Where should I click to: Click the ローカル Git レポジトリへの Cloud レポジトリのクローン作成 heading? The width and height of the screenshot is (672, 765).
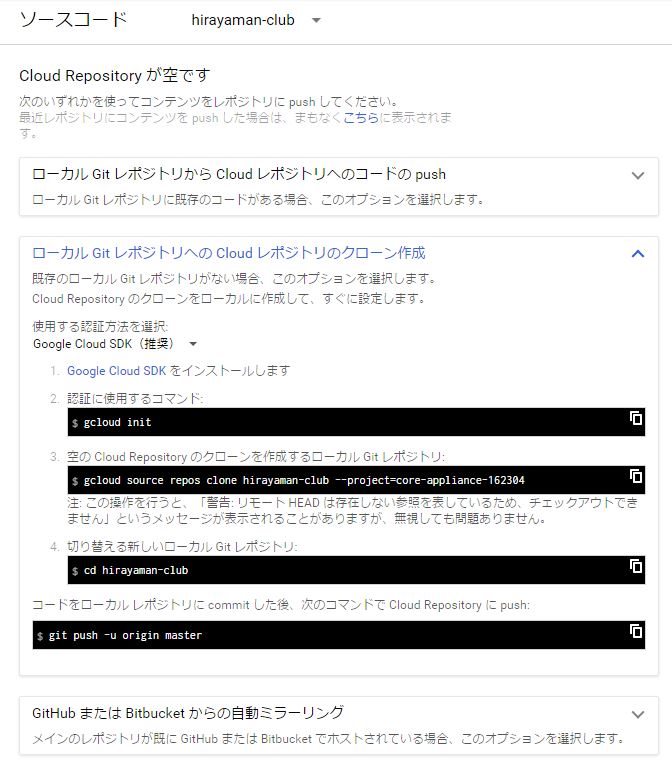click(228, 253)
